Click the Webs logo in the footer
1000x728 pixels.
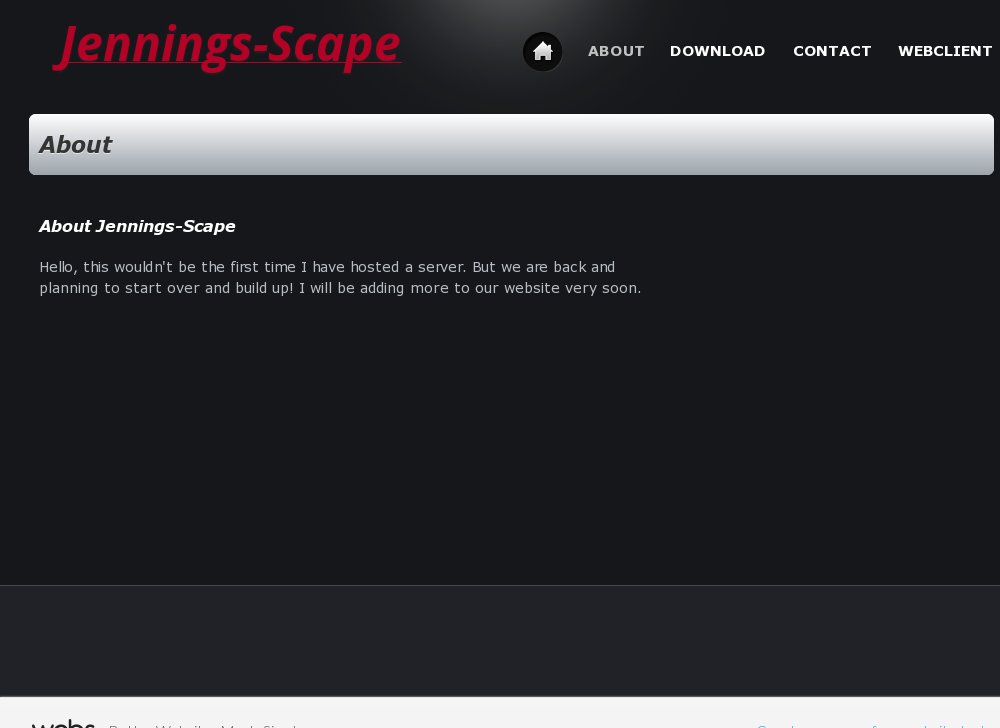(x=62, y=723)
